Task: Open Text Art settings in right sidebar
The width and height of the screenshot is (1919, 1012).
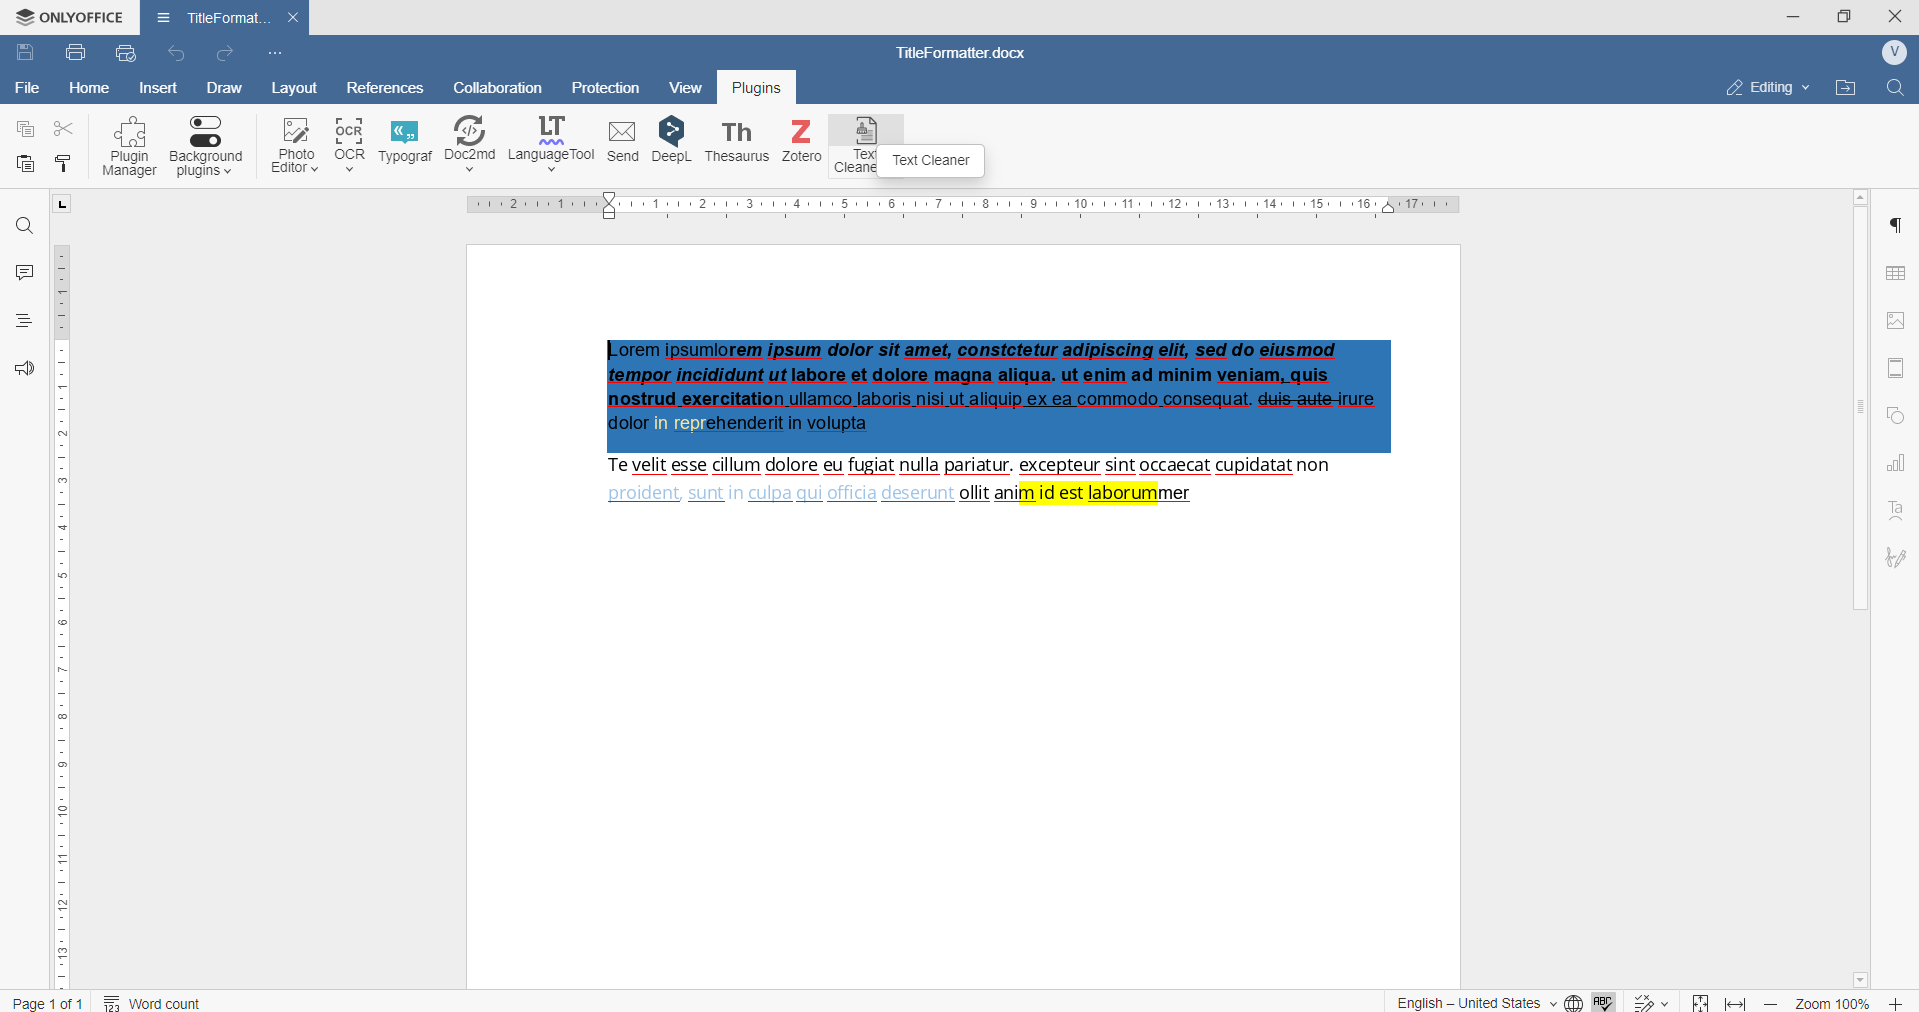Action: coord(1896,511)
